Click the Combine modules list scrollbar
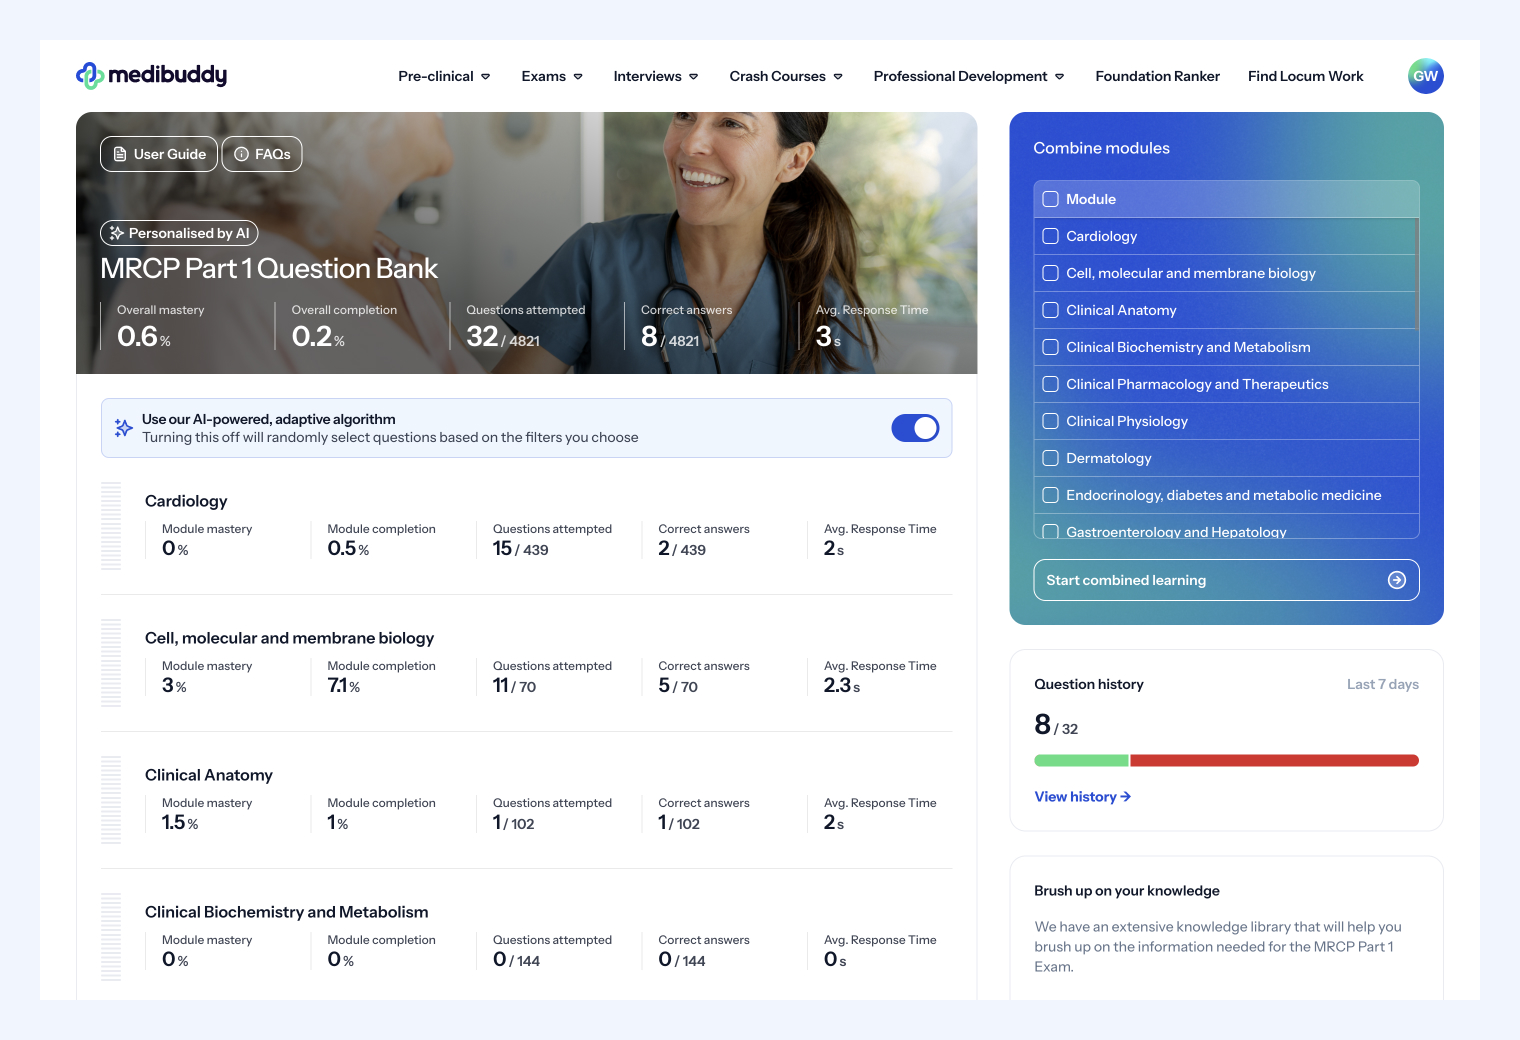 [x=1417, y=272]
